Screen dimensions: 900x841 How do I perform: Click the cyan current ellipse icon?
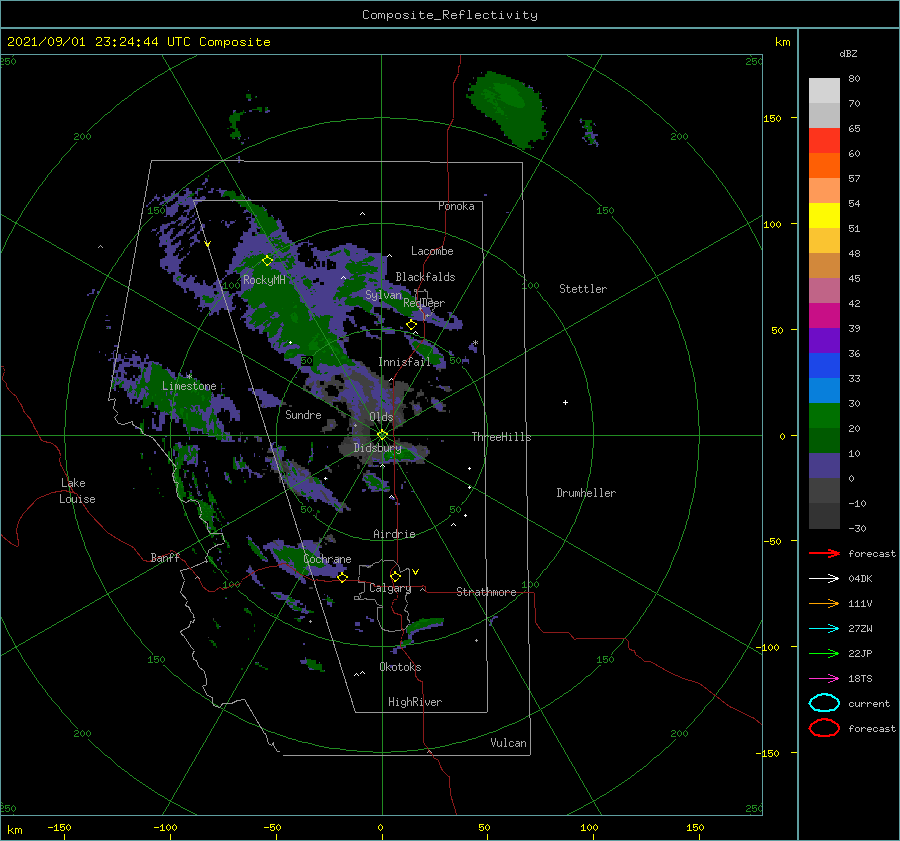click(x=824, y=703)
